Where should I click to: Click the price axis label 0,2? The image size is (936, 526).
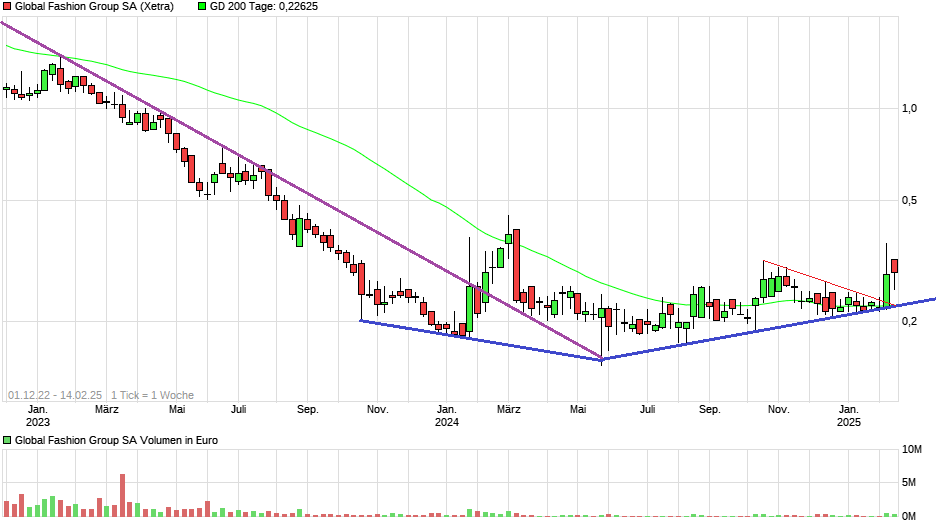click(909, 321)
